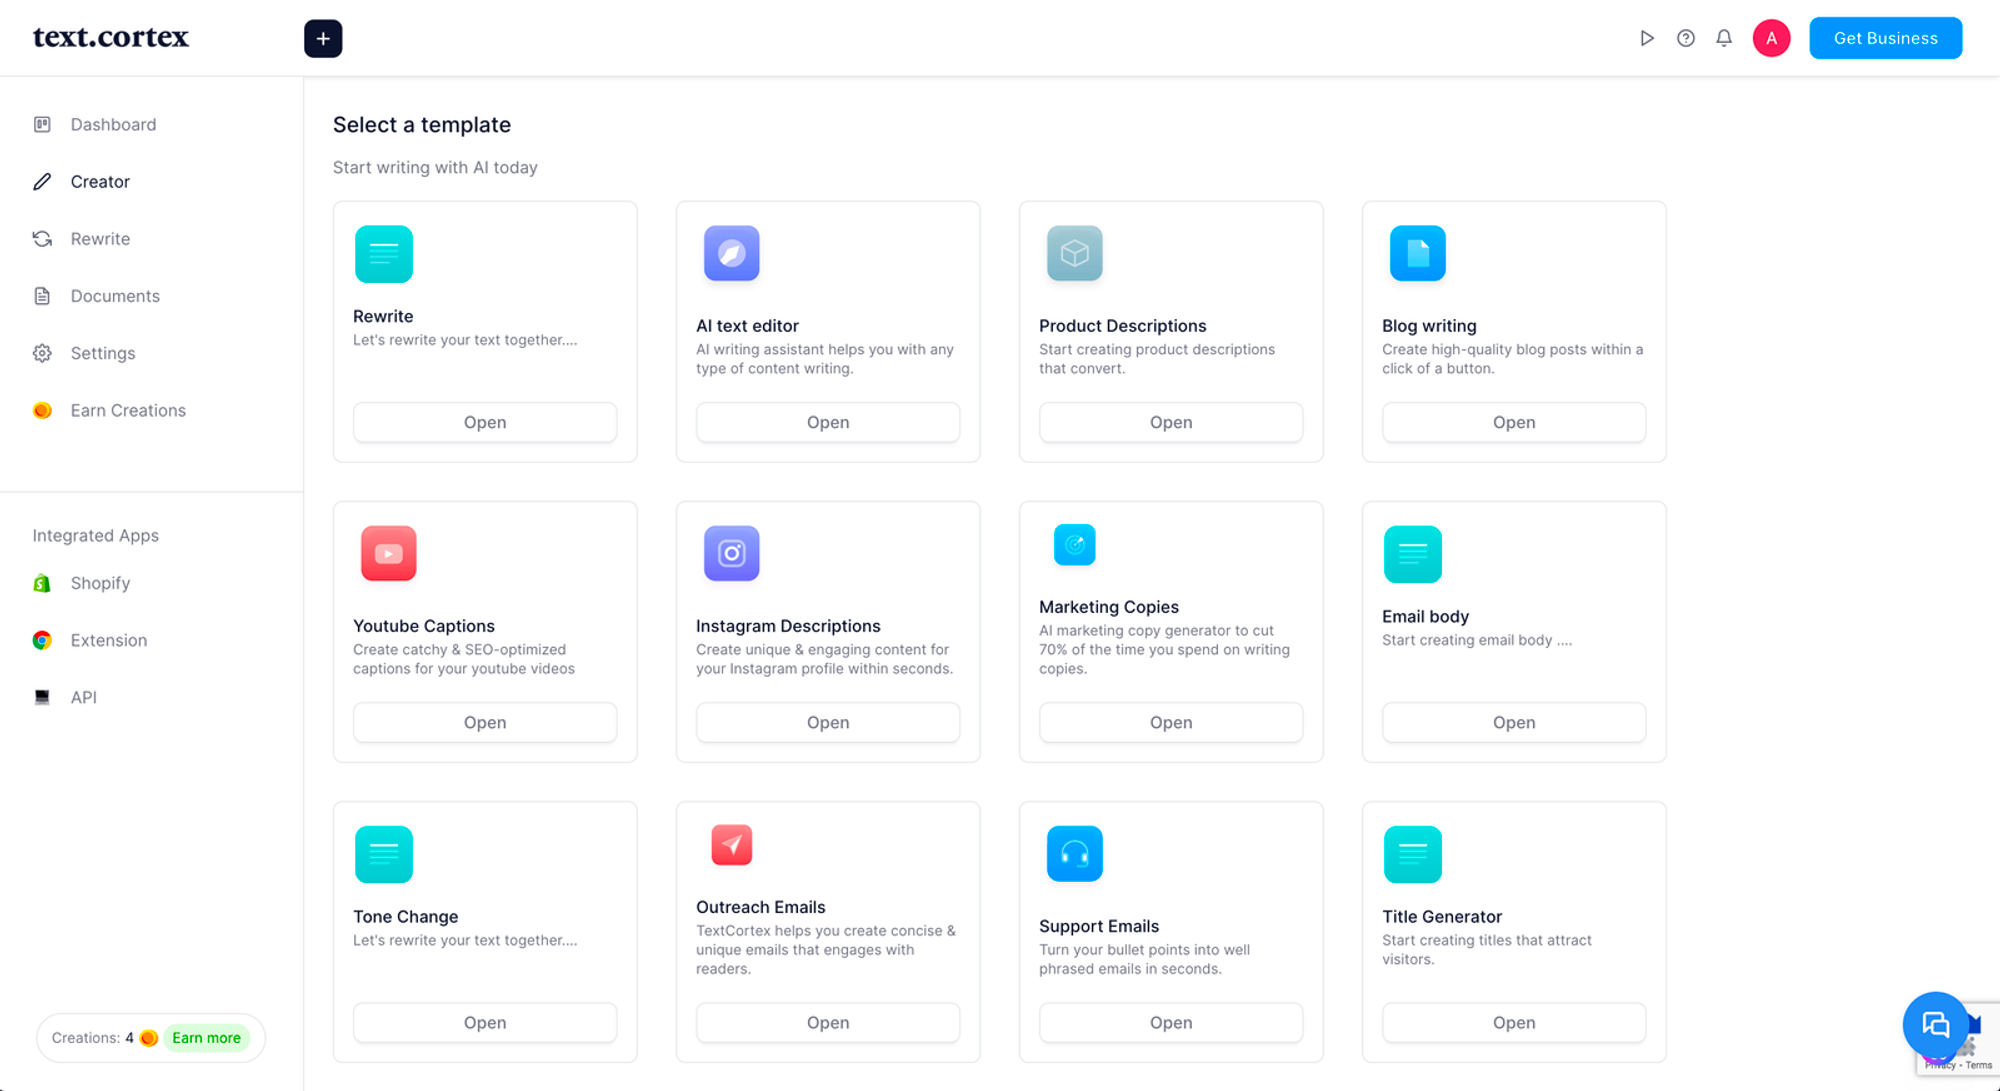Screen dimensions: 2000x1091
Task: Click the help question mark icon
Action: tap(1686, 38)
